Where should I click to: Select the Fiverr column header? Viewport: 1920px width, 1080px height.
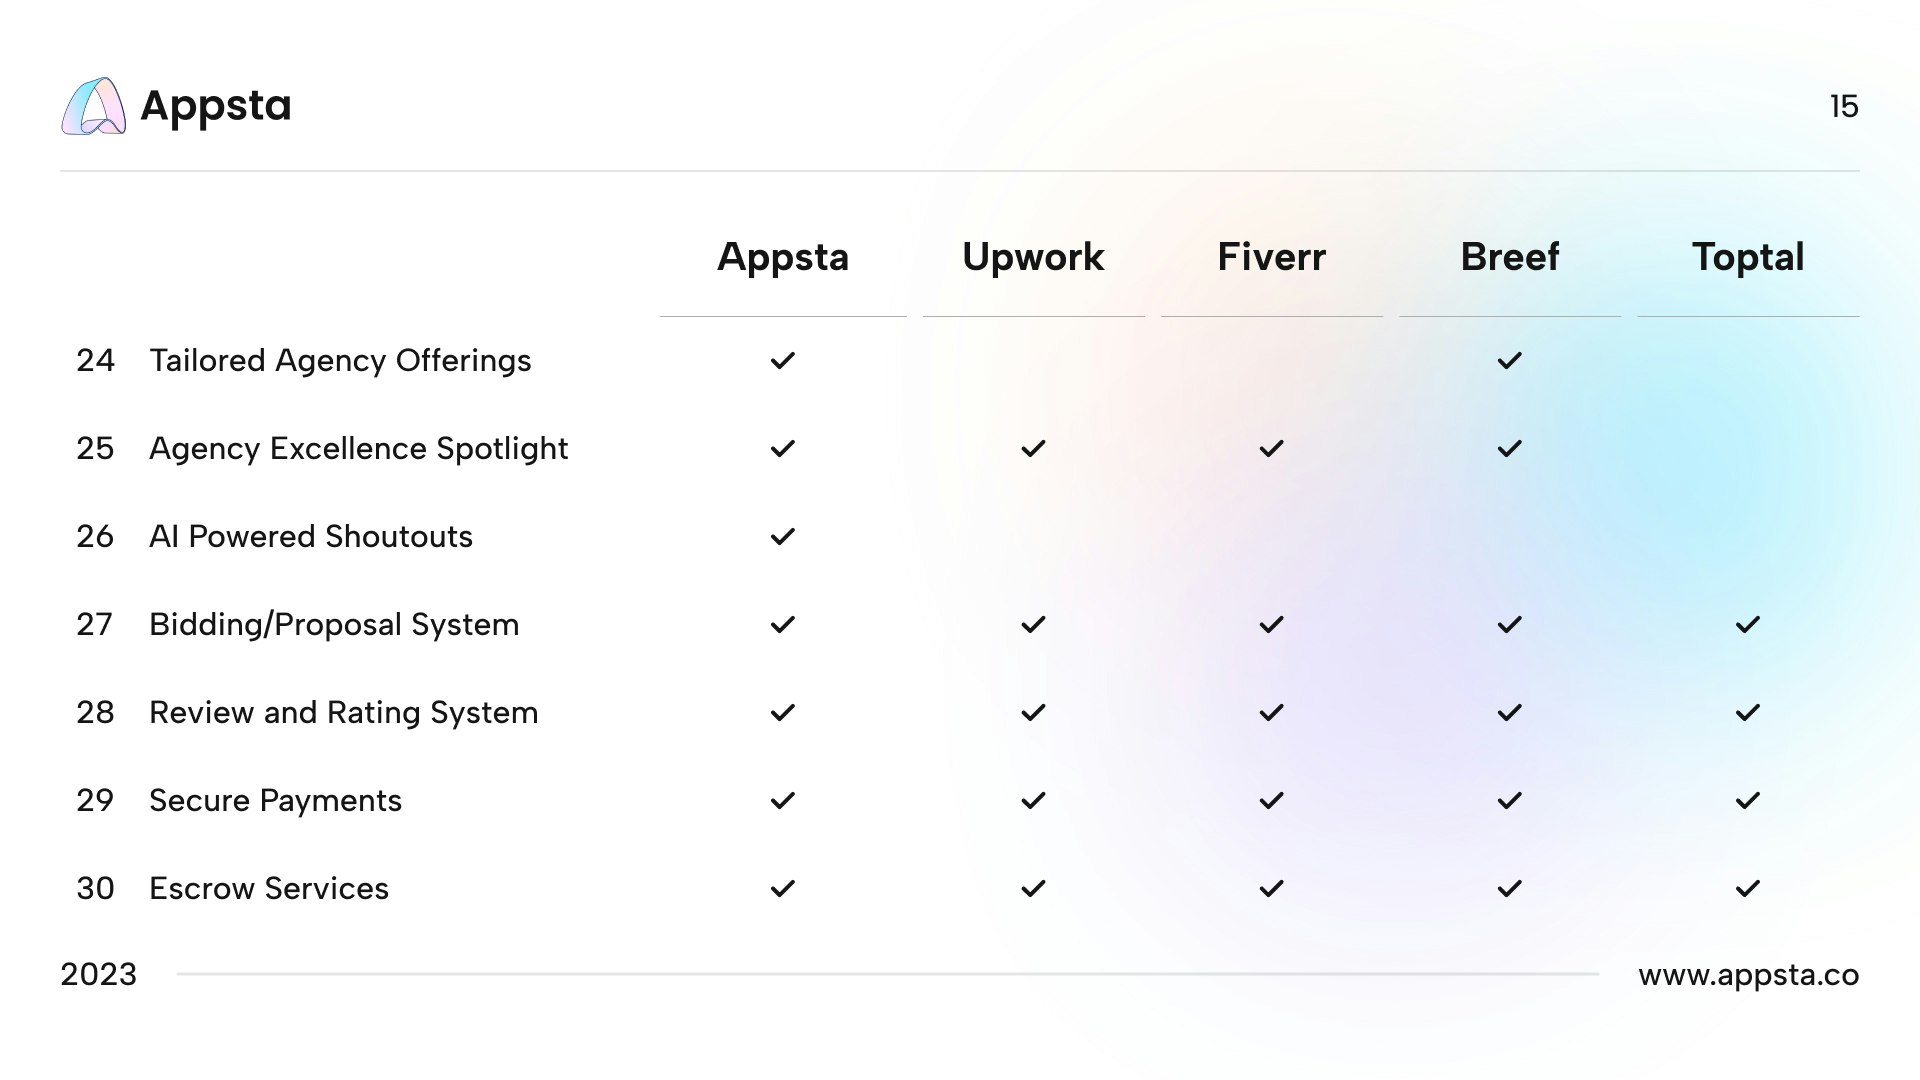1271,257
